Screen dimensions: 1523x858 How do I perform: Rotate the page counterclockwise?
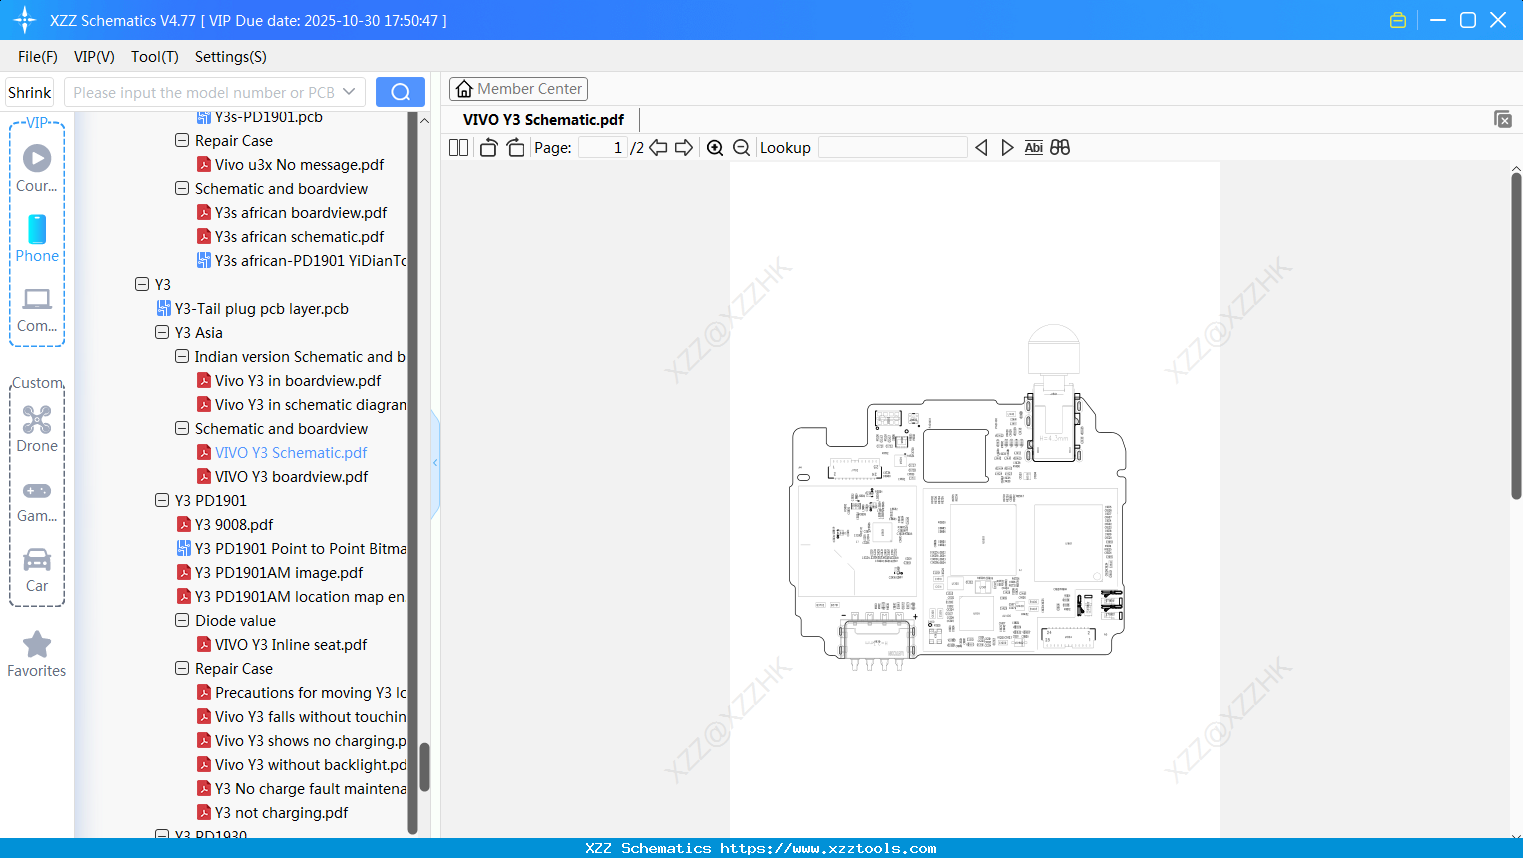coord(487,147)
